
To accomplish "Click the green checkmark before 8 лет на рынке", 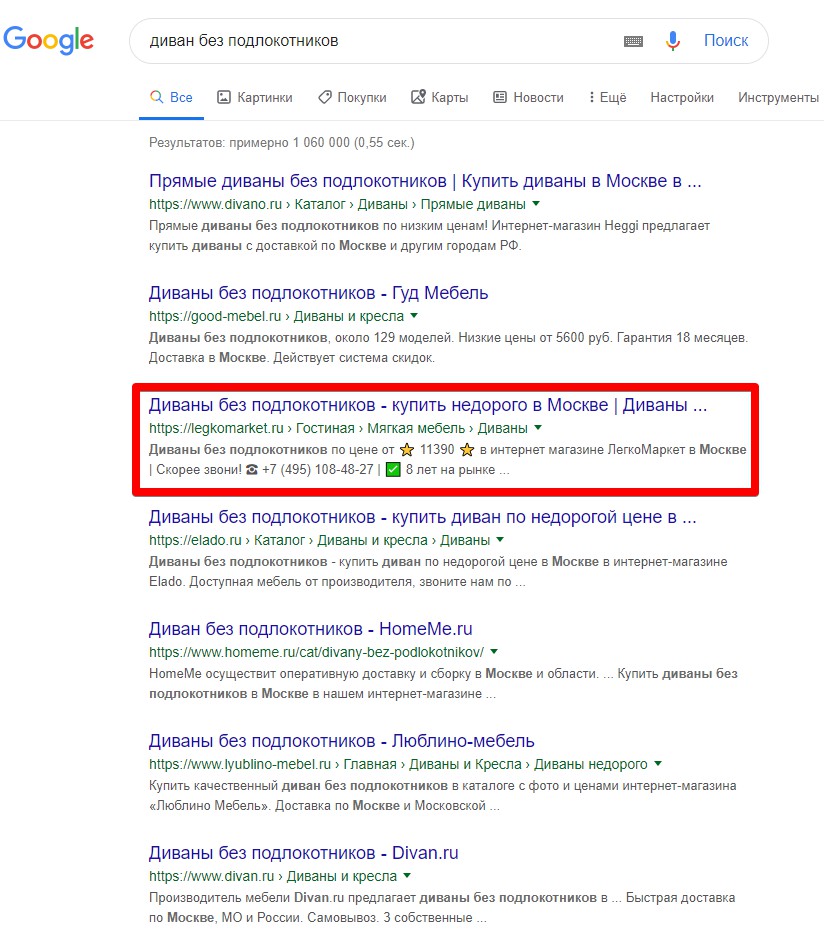I will click(x=393, y=470).
